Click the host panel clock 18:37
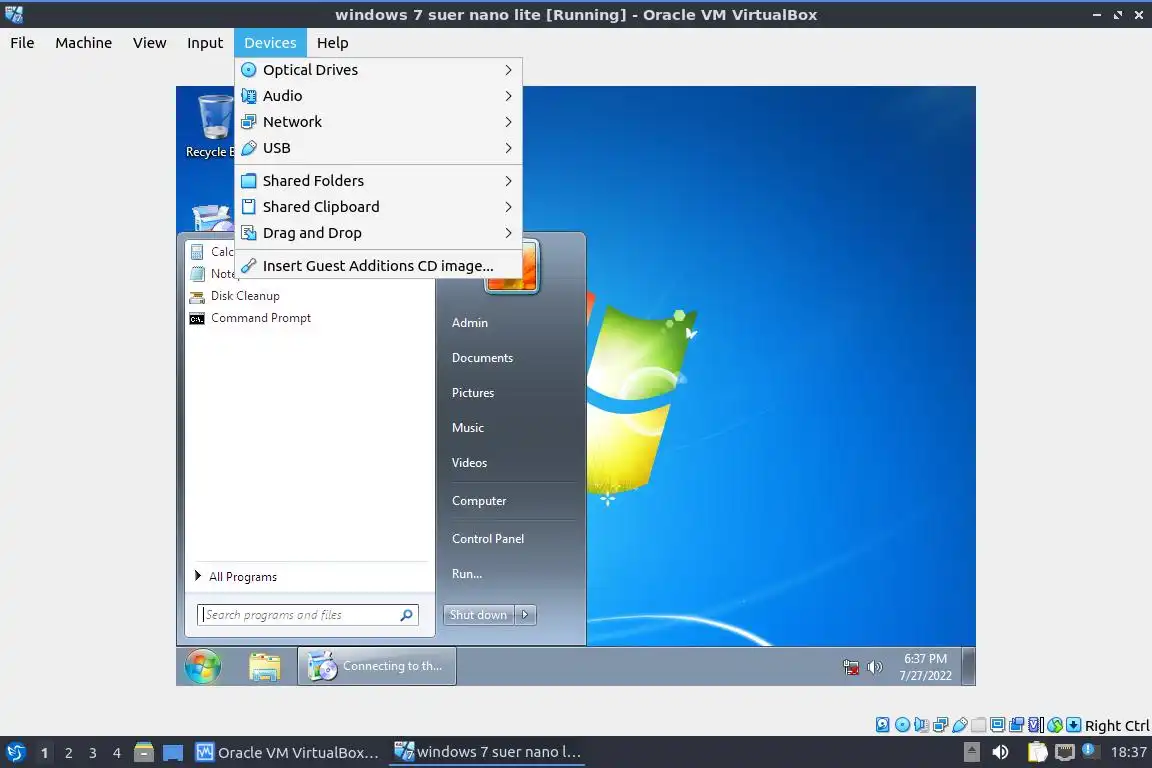This screenshot has height=768, width=1152. tap(1128, 752)
